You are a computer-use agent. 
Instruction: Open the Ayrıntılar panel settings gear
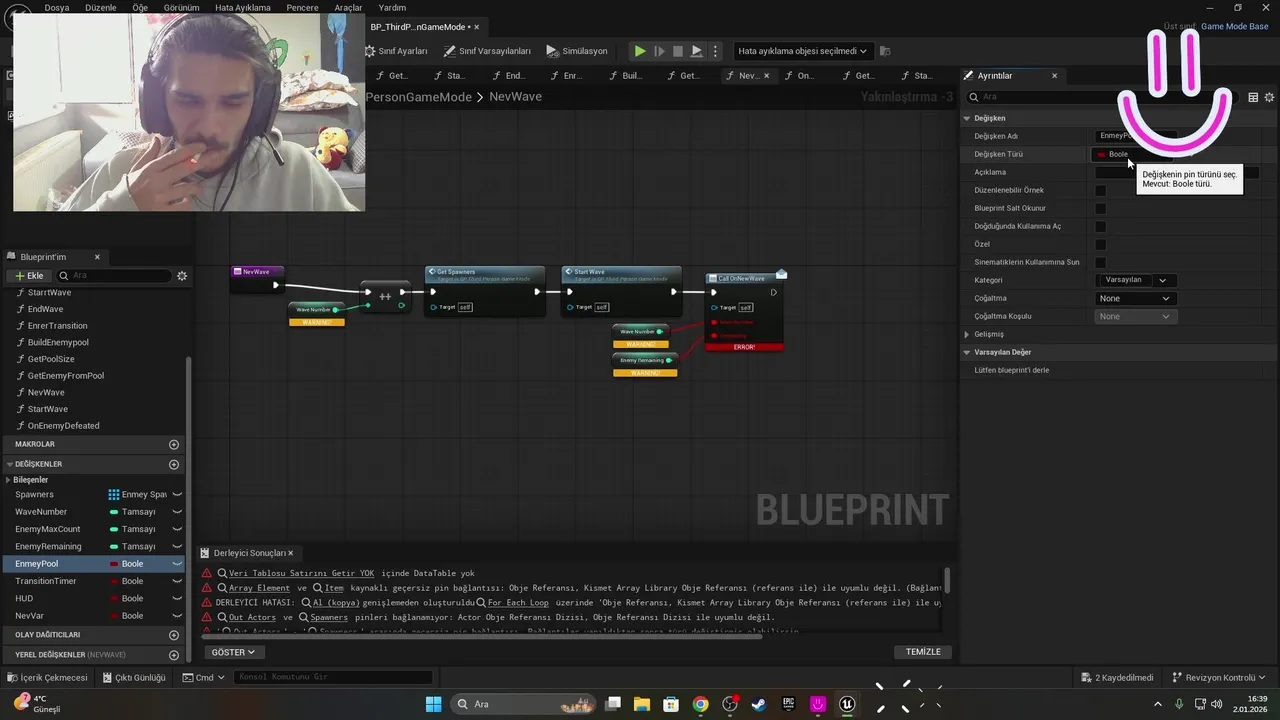click(1270, 97)
